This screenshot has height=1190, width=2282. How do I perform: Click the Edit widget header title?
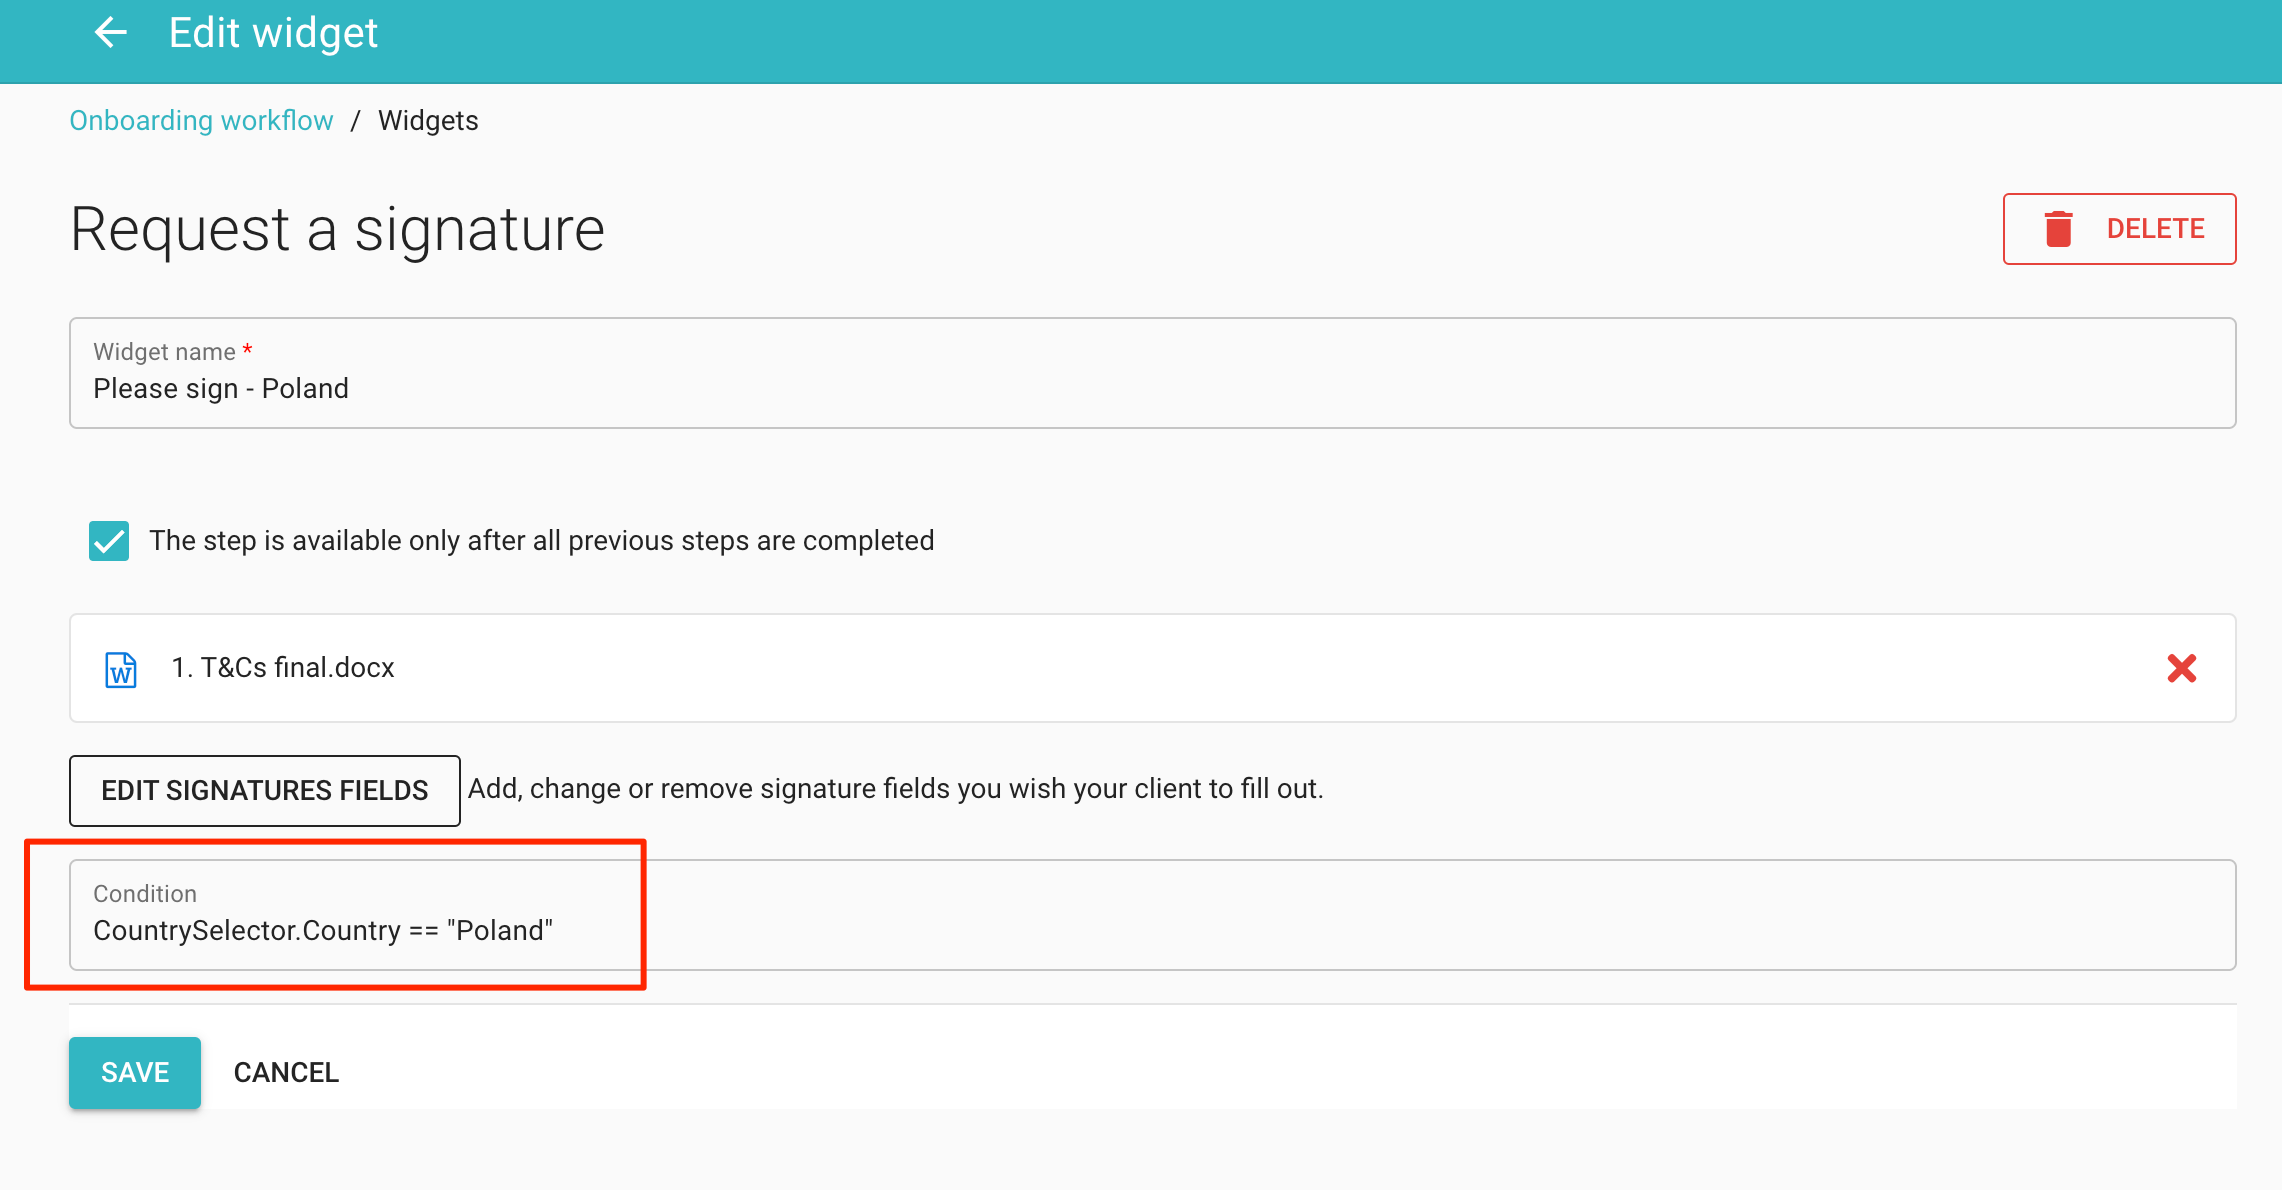pyautogui.click(x=273, y=33)
